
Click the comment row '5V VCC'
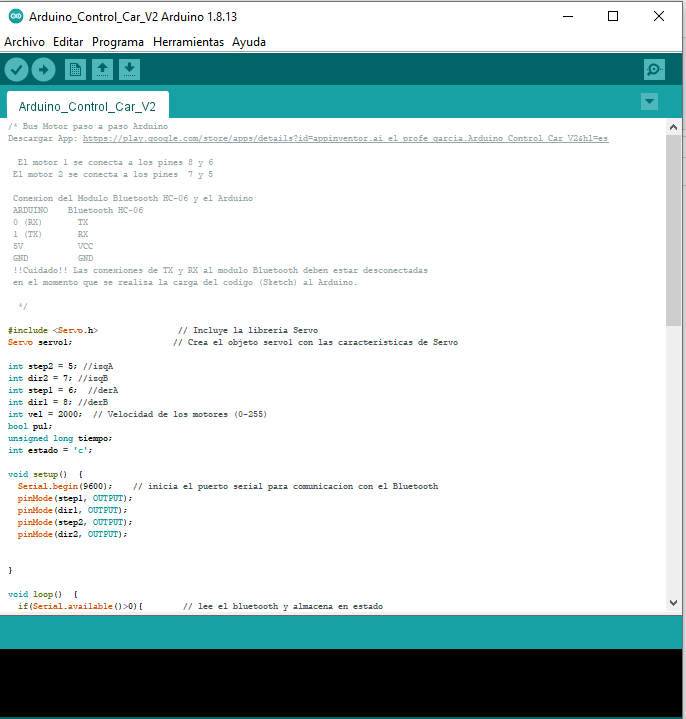click(53, 246)
